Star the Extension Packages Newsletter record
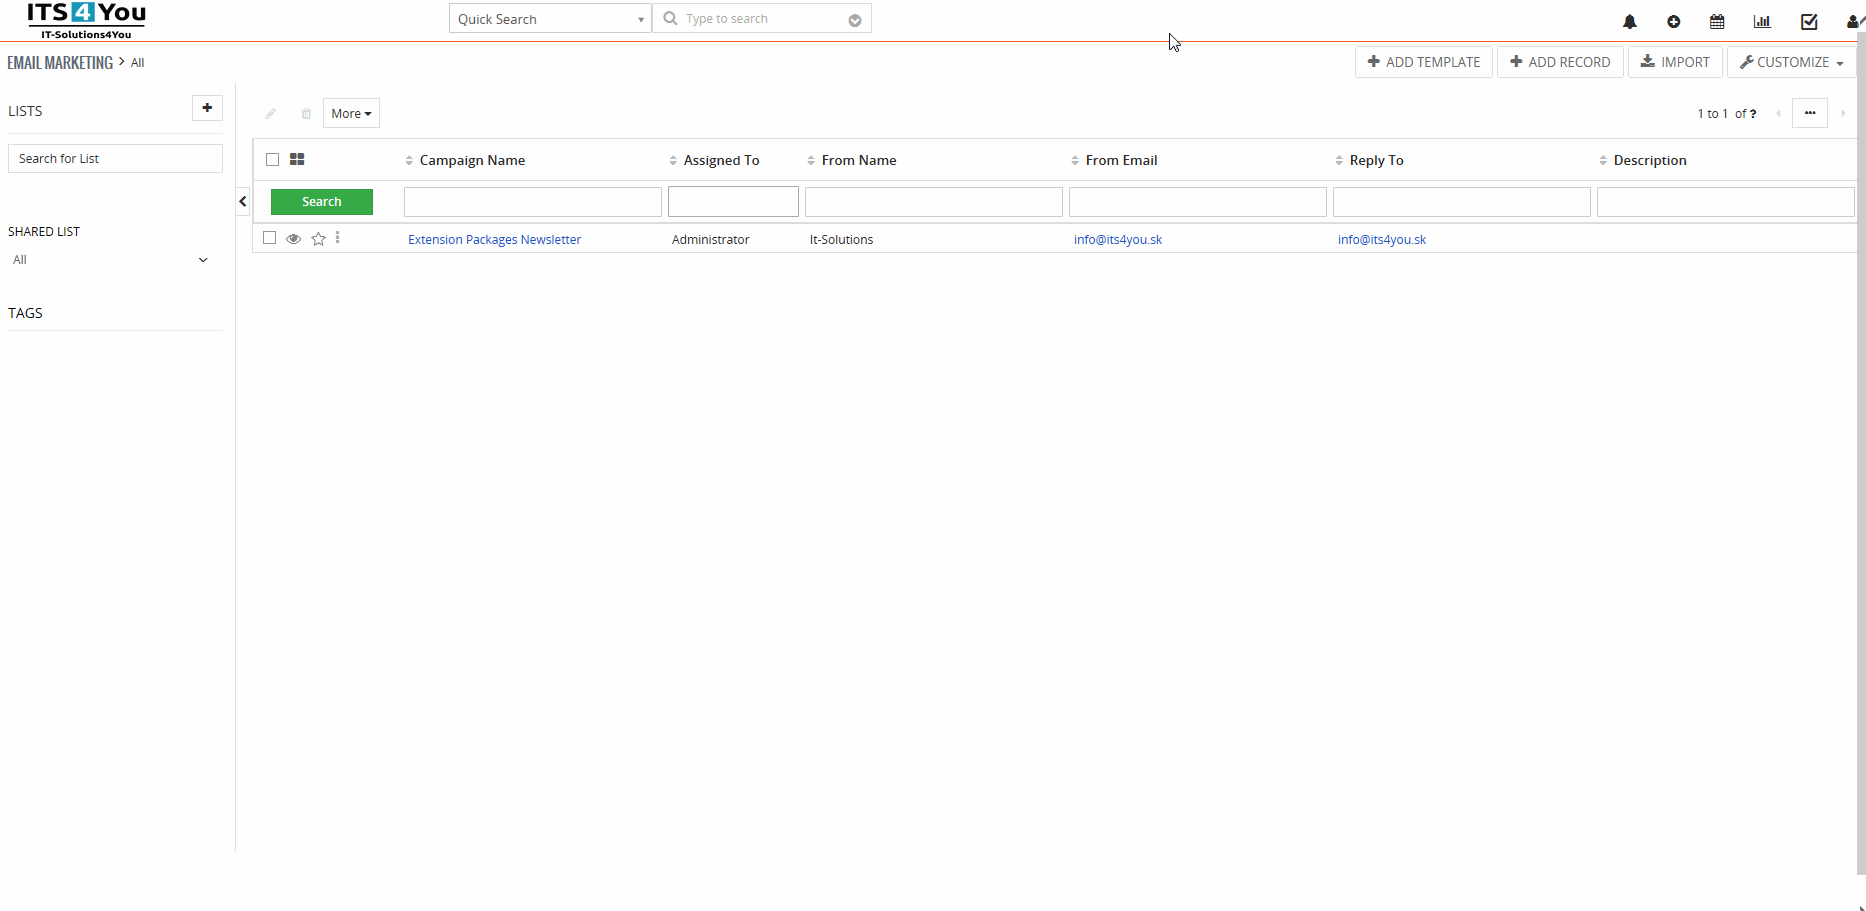1866x911 pixels. (x=318, y=239)
